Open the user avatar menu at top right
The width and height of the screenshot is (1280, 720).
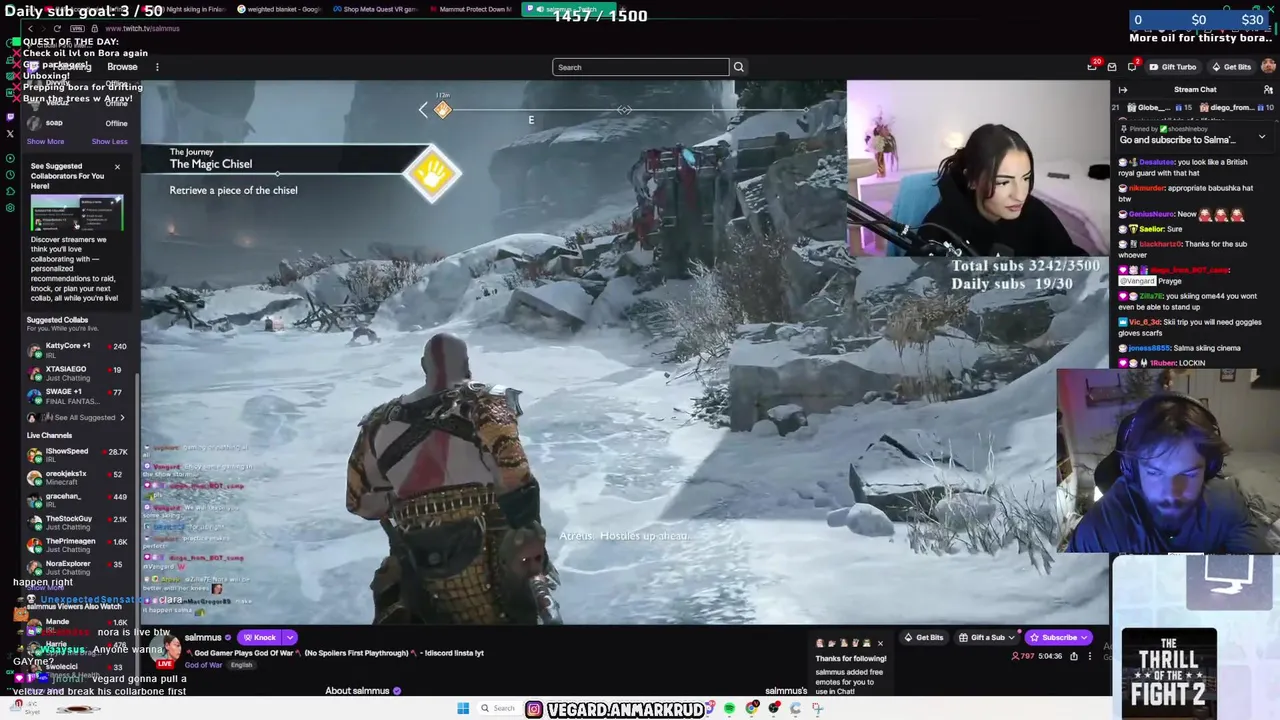pyautogui.click(x=1268, y=67)
